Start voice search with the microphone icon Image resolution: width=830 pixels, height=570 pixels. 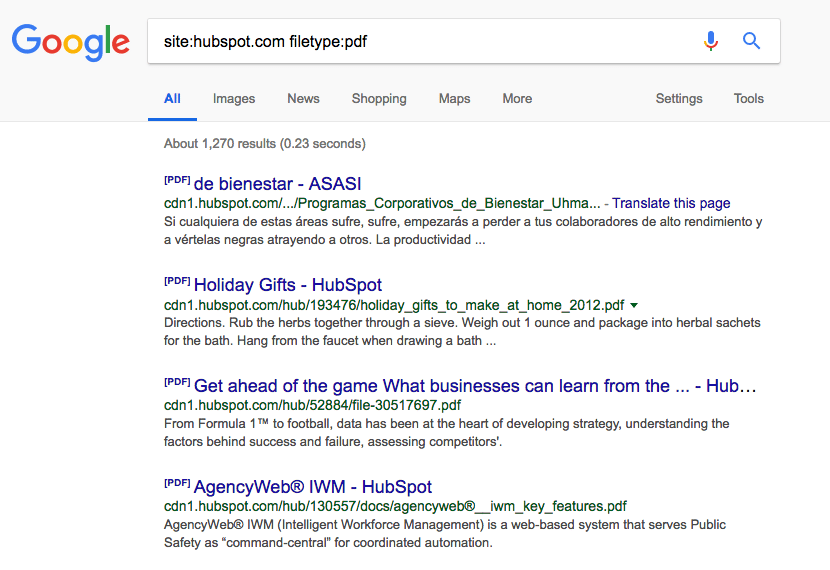[711, 41]
